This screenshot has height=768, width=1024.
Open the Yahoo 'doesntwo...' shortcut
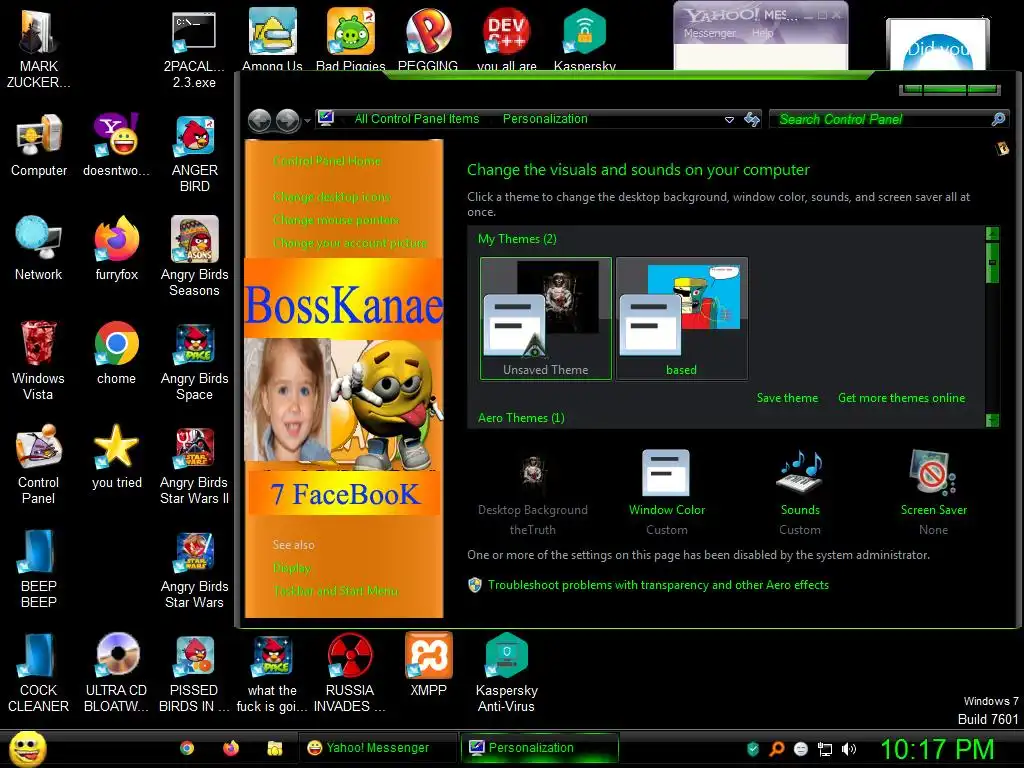[116, 145]
